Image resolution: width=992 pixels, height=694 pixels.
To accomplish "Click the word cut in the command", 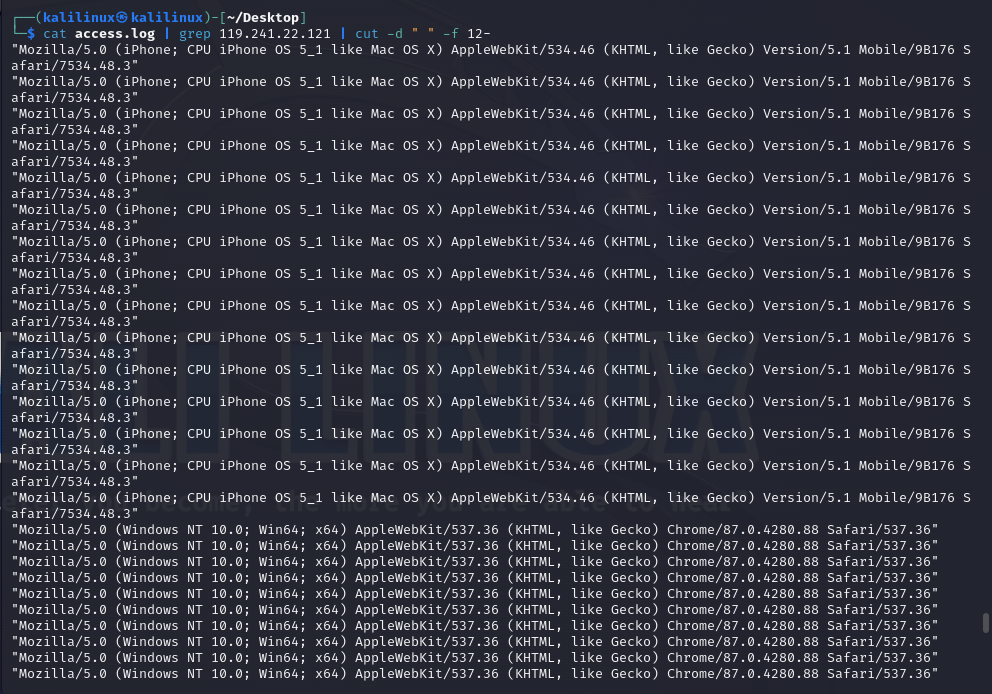I will pyautogui.click(x=366, y=34).
